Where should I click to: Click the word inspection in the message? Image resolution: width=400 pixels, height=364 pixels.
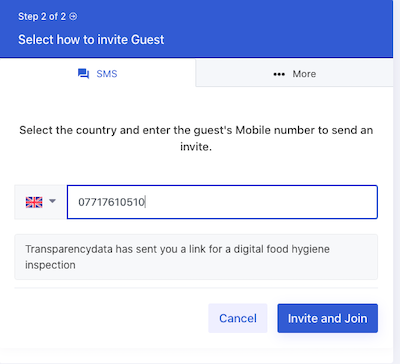[x=50, y=265]
